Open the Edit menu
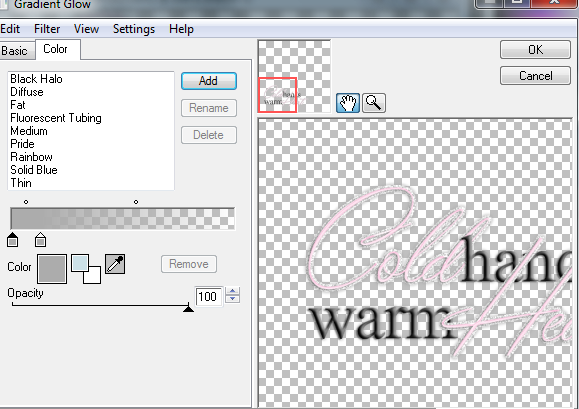 10,29
